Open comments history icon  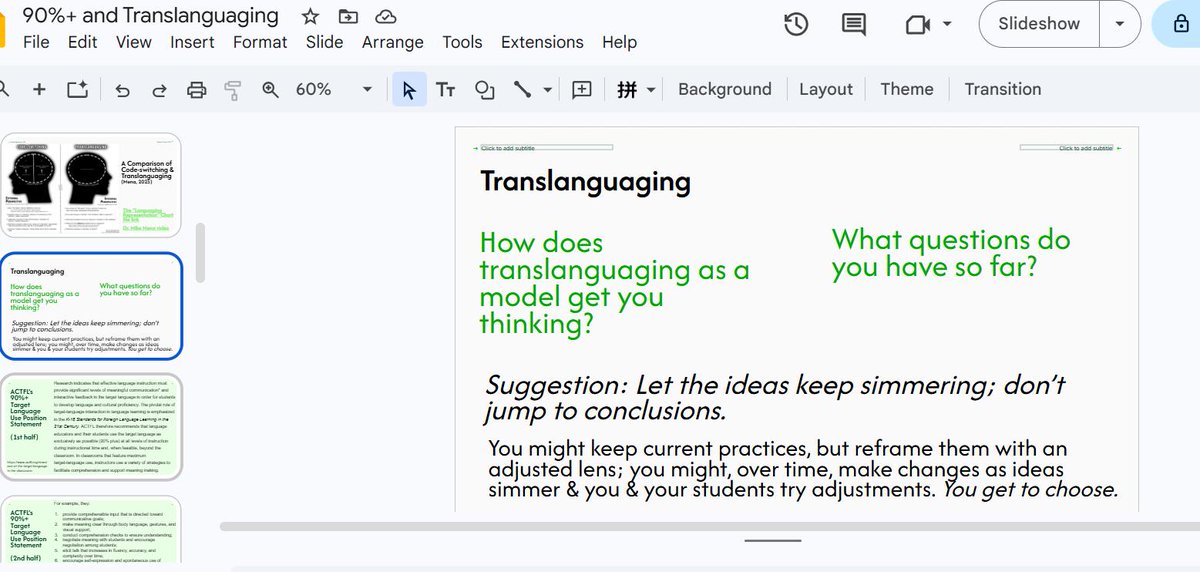854,25
